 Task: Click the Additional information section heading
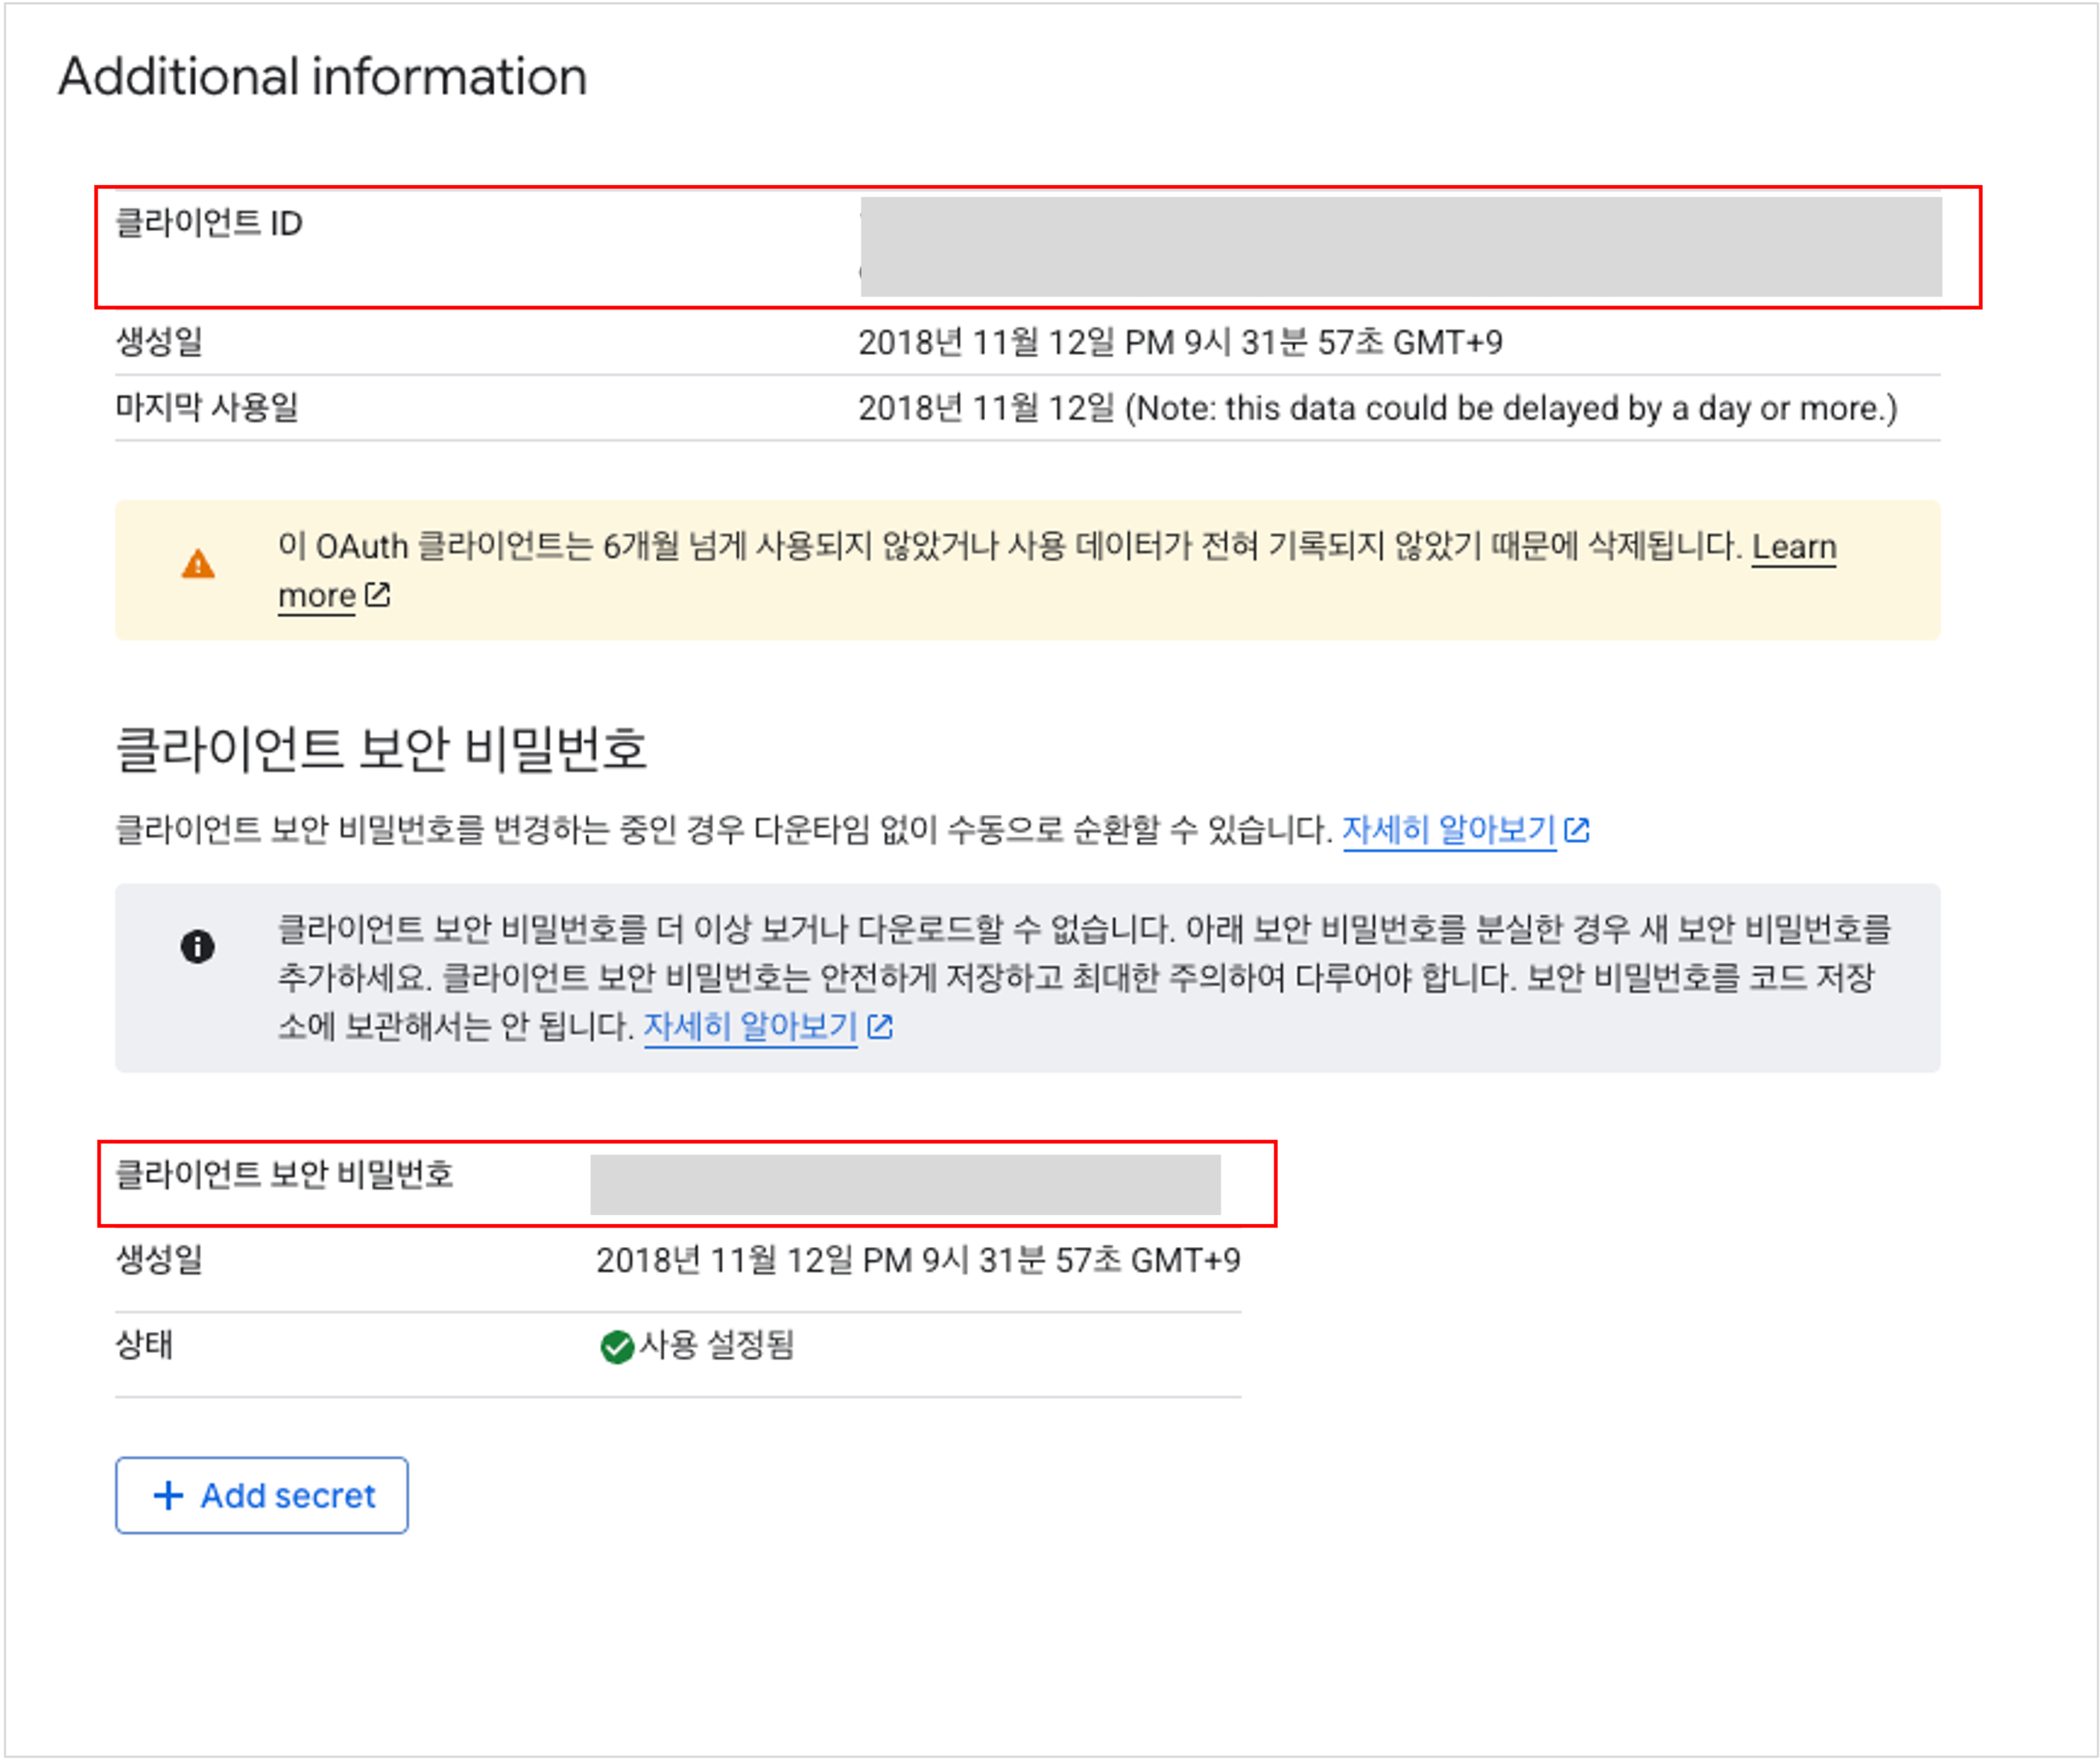322,74
